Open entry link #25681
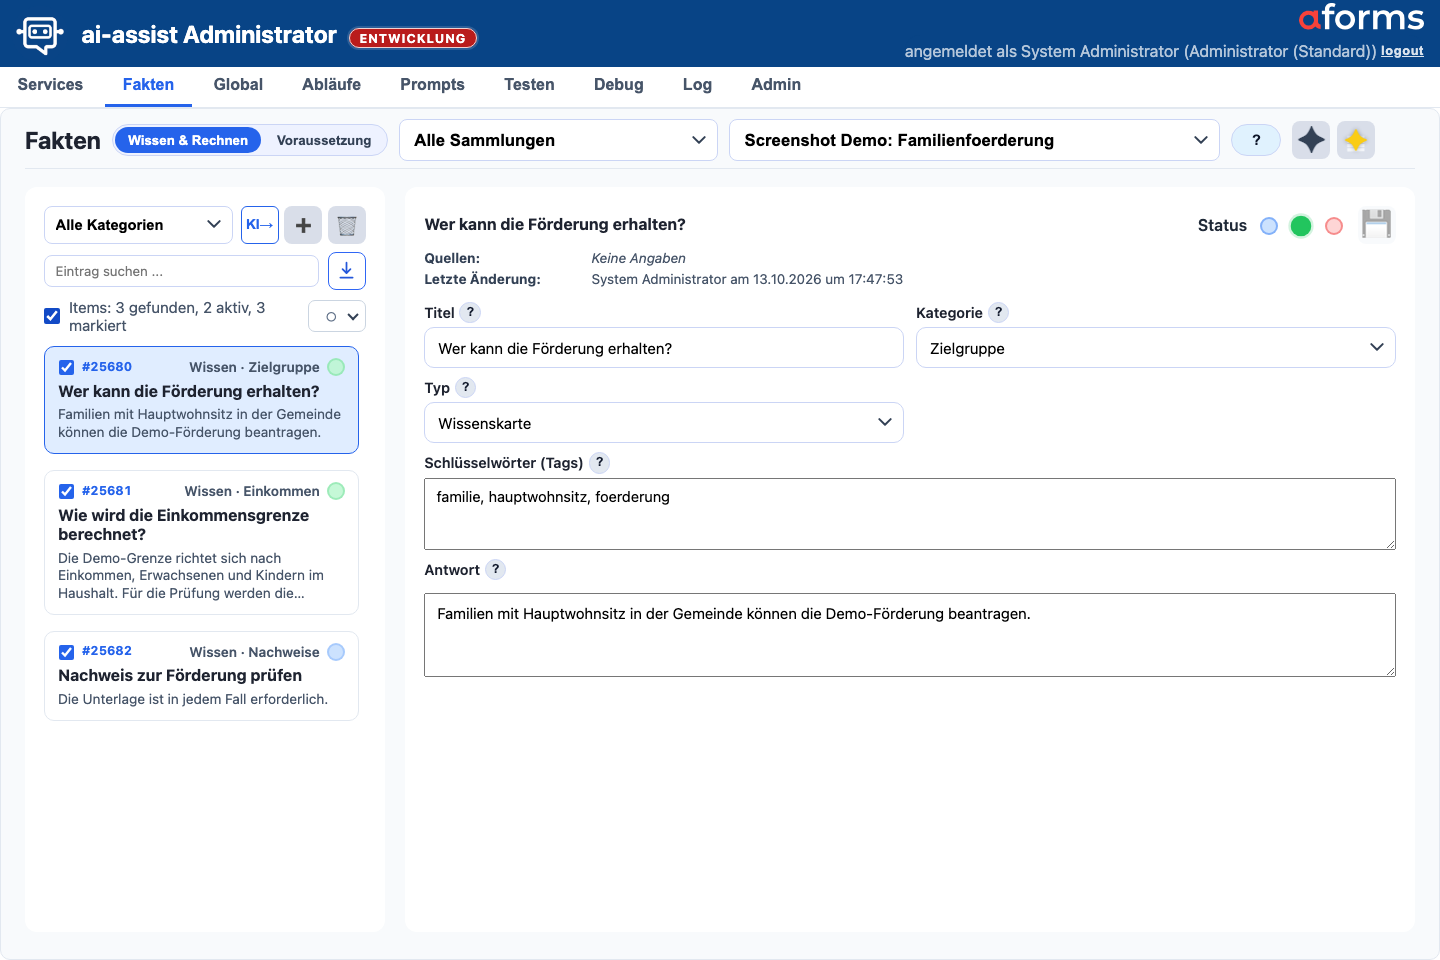1440x960 pixels. click(107, 491)
